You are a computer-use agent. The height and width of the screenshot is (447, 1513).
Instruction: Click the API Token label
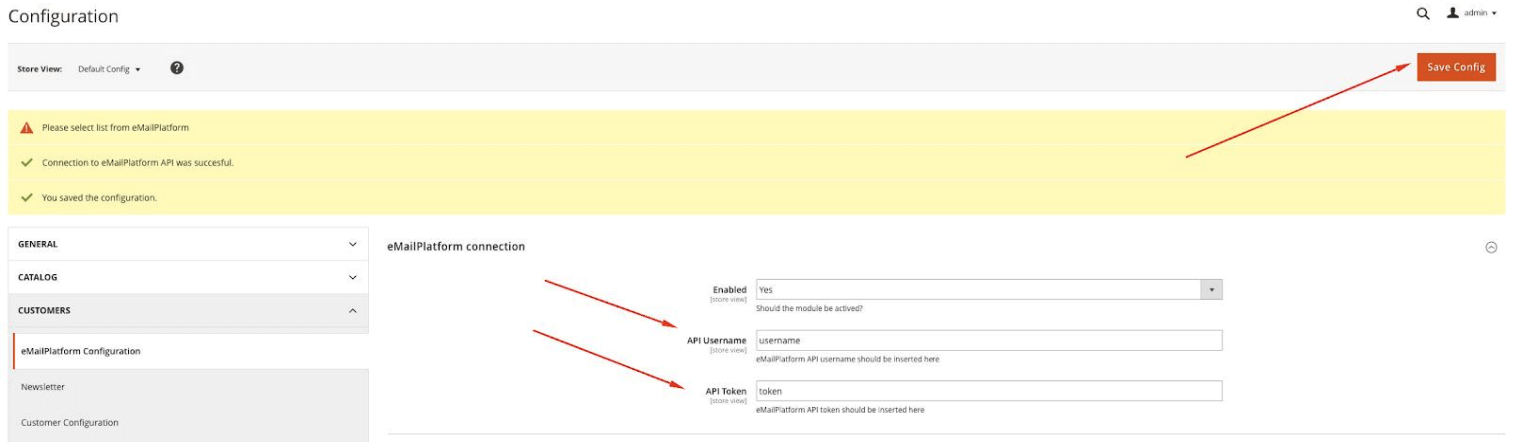(x=726, y=391)
